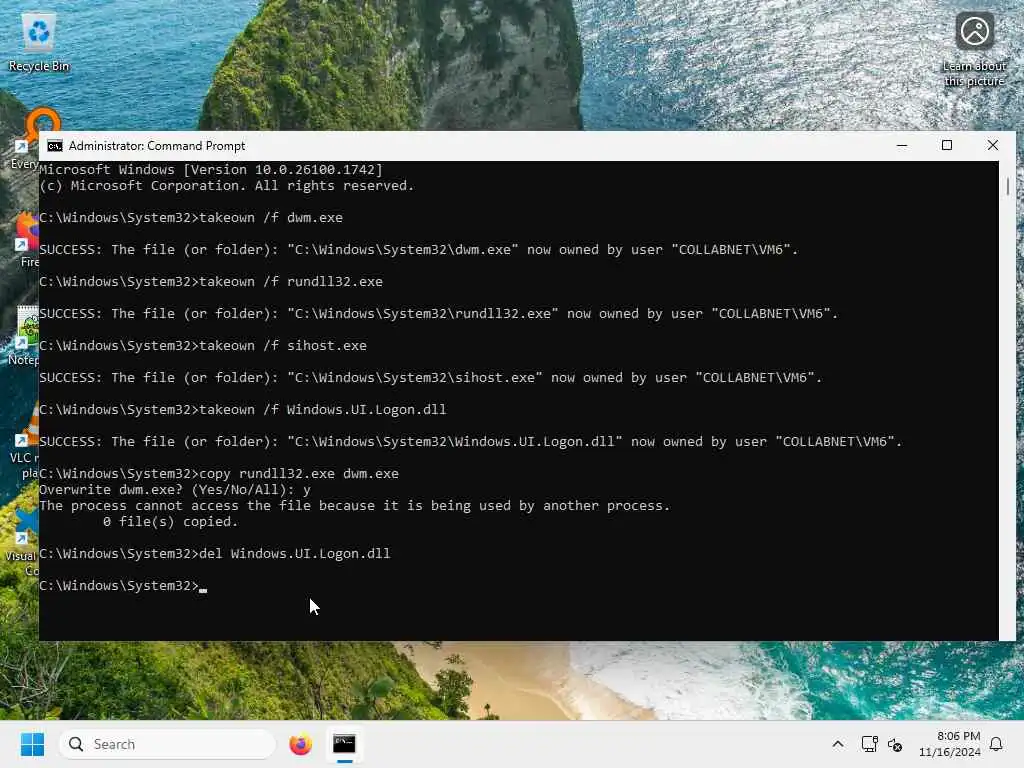Show hidden system tray icons
This screenshot has width=1024, height=768.
tap(838, 744)
